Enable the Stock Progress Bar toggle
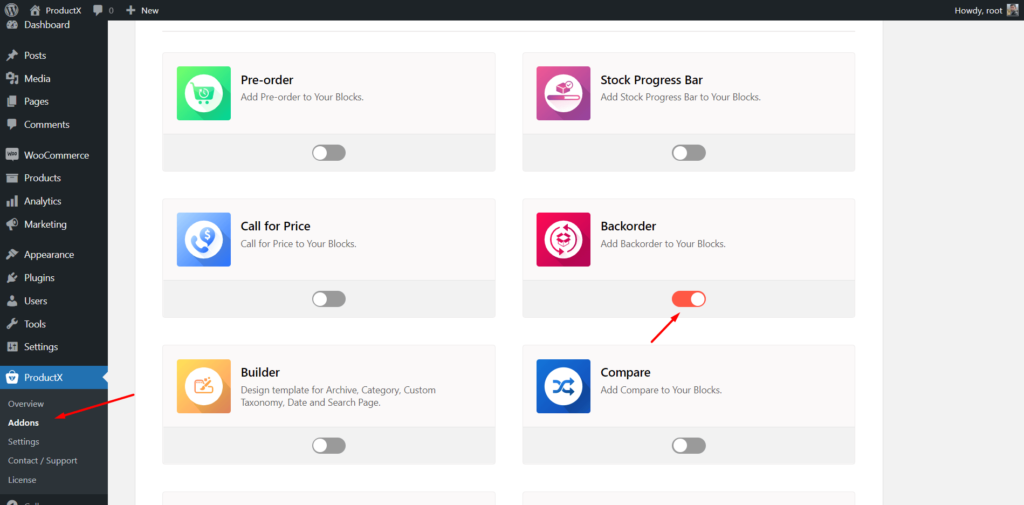 coord(689,153)
